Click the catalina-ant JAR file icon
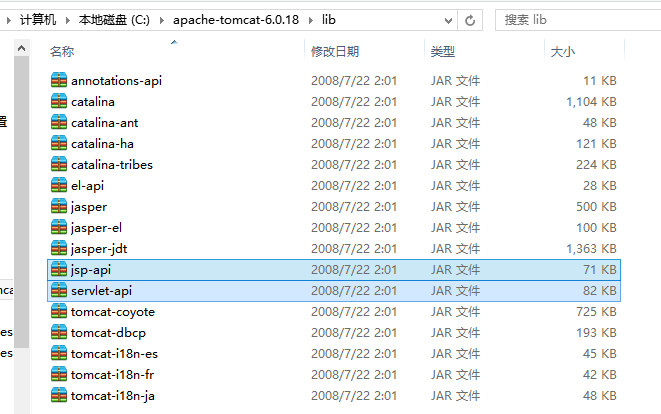 coord(59,122)
